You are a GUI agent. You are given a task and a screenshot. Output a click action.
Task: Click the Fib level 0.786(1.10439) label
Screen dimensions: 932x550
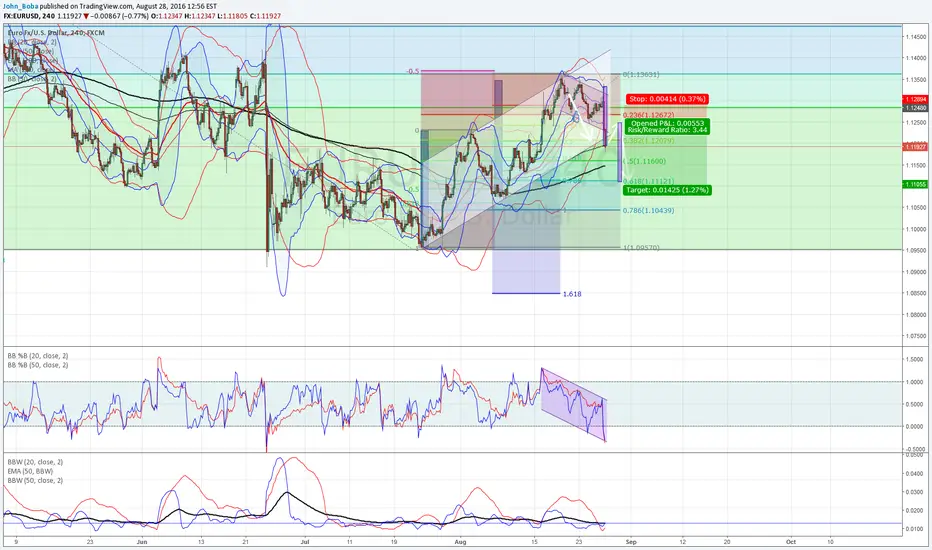(648, 210)
